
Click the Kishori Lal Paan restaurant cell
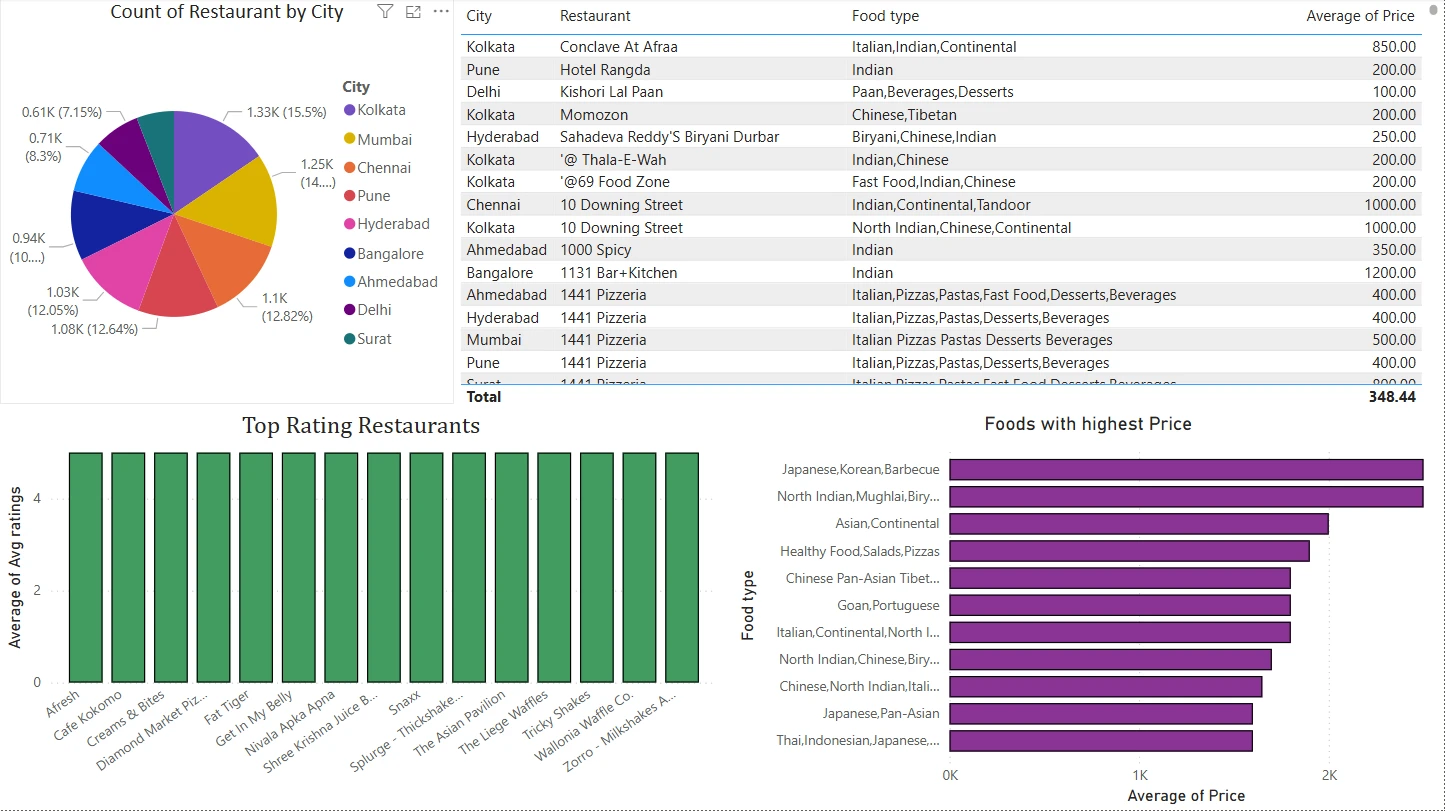point(611,92)
